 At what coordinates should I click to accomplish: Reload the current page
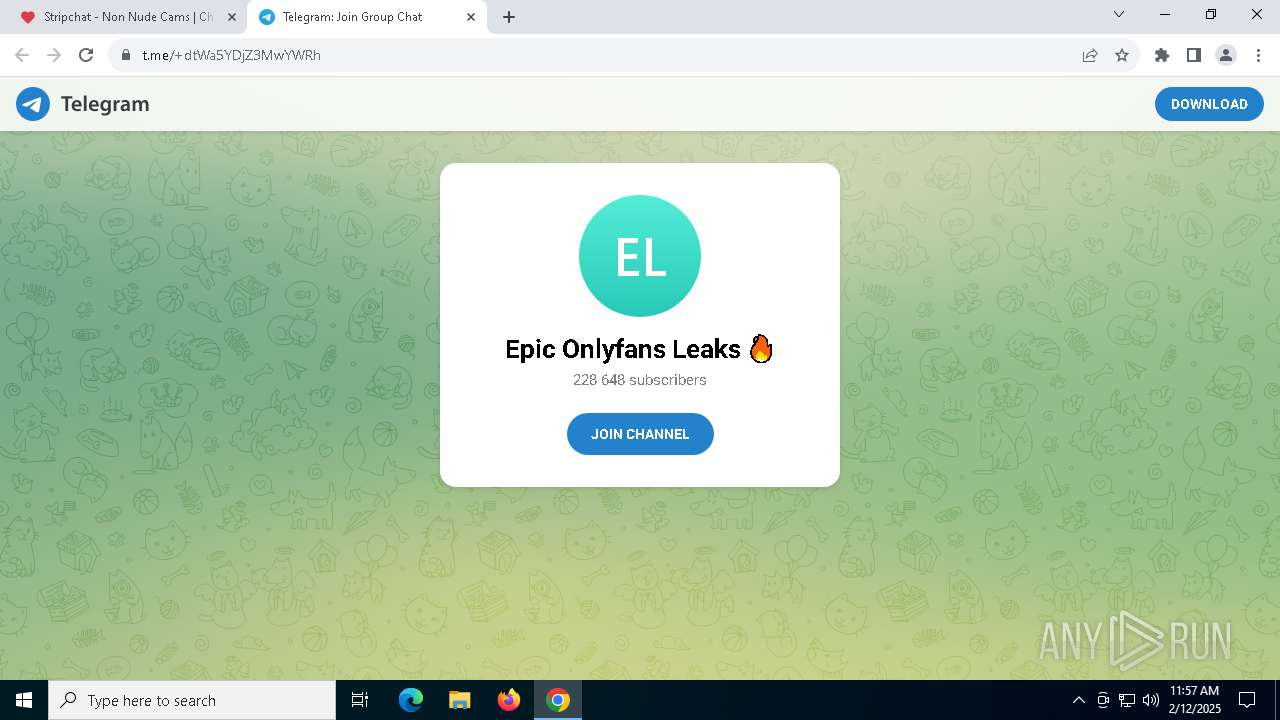pos(86,55)
